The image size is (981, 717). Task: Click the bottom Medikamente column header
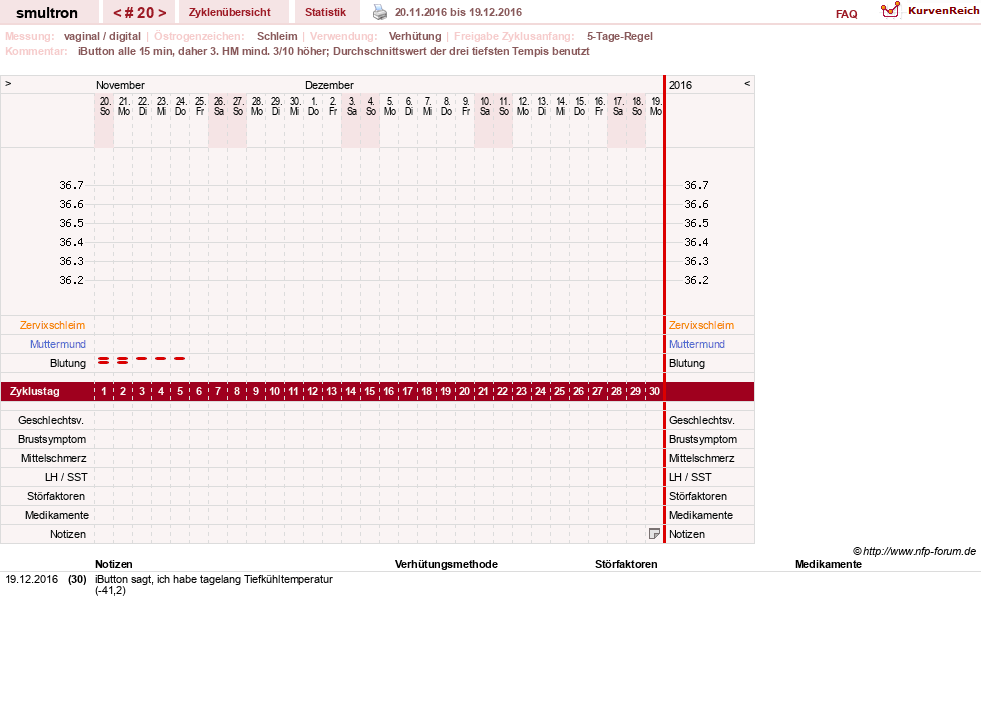(828, 564)
